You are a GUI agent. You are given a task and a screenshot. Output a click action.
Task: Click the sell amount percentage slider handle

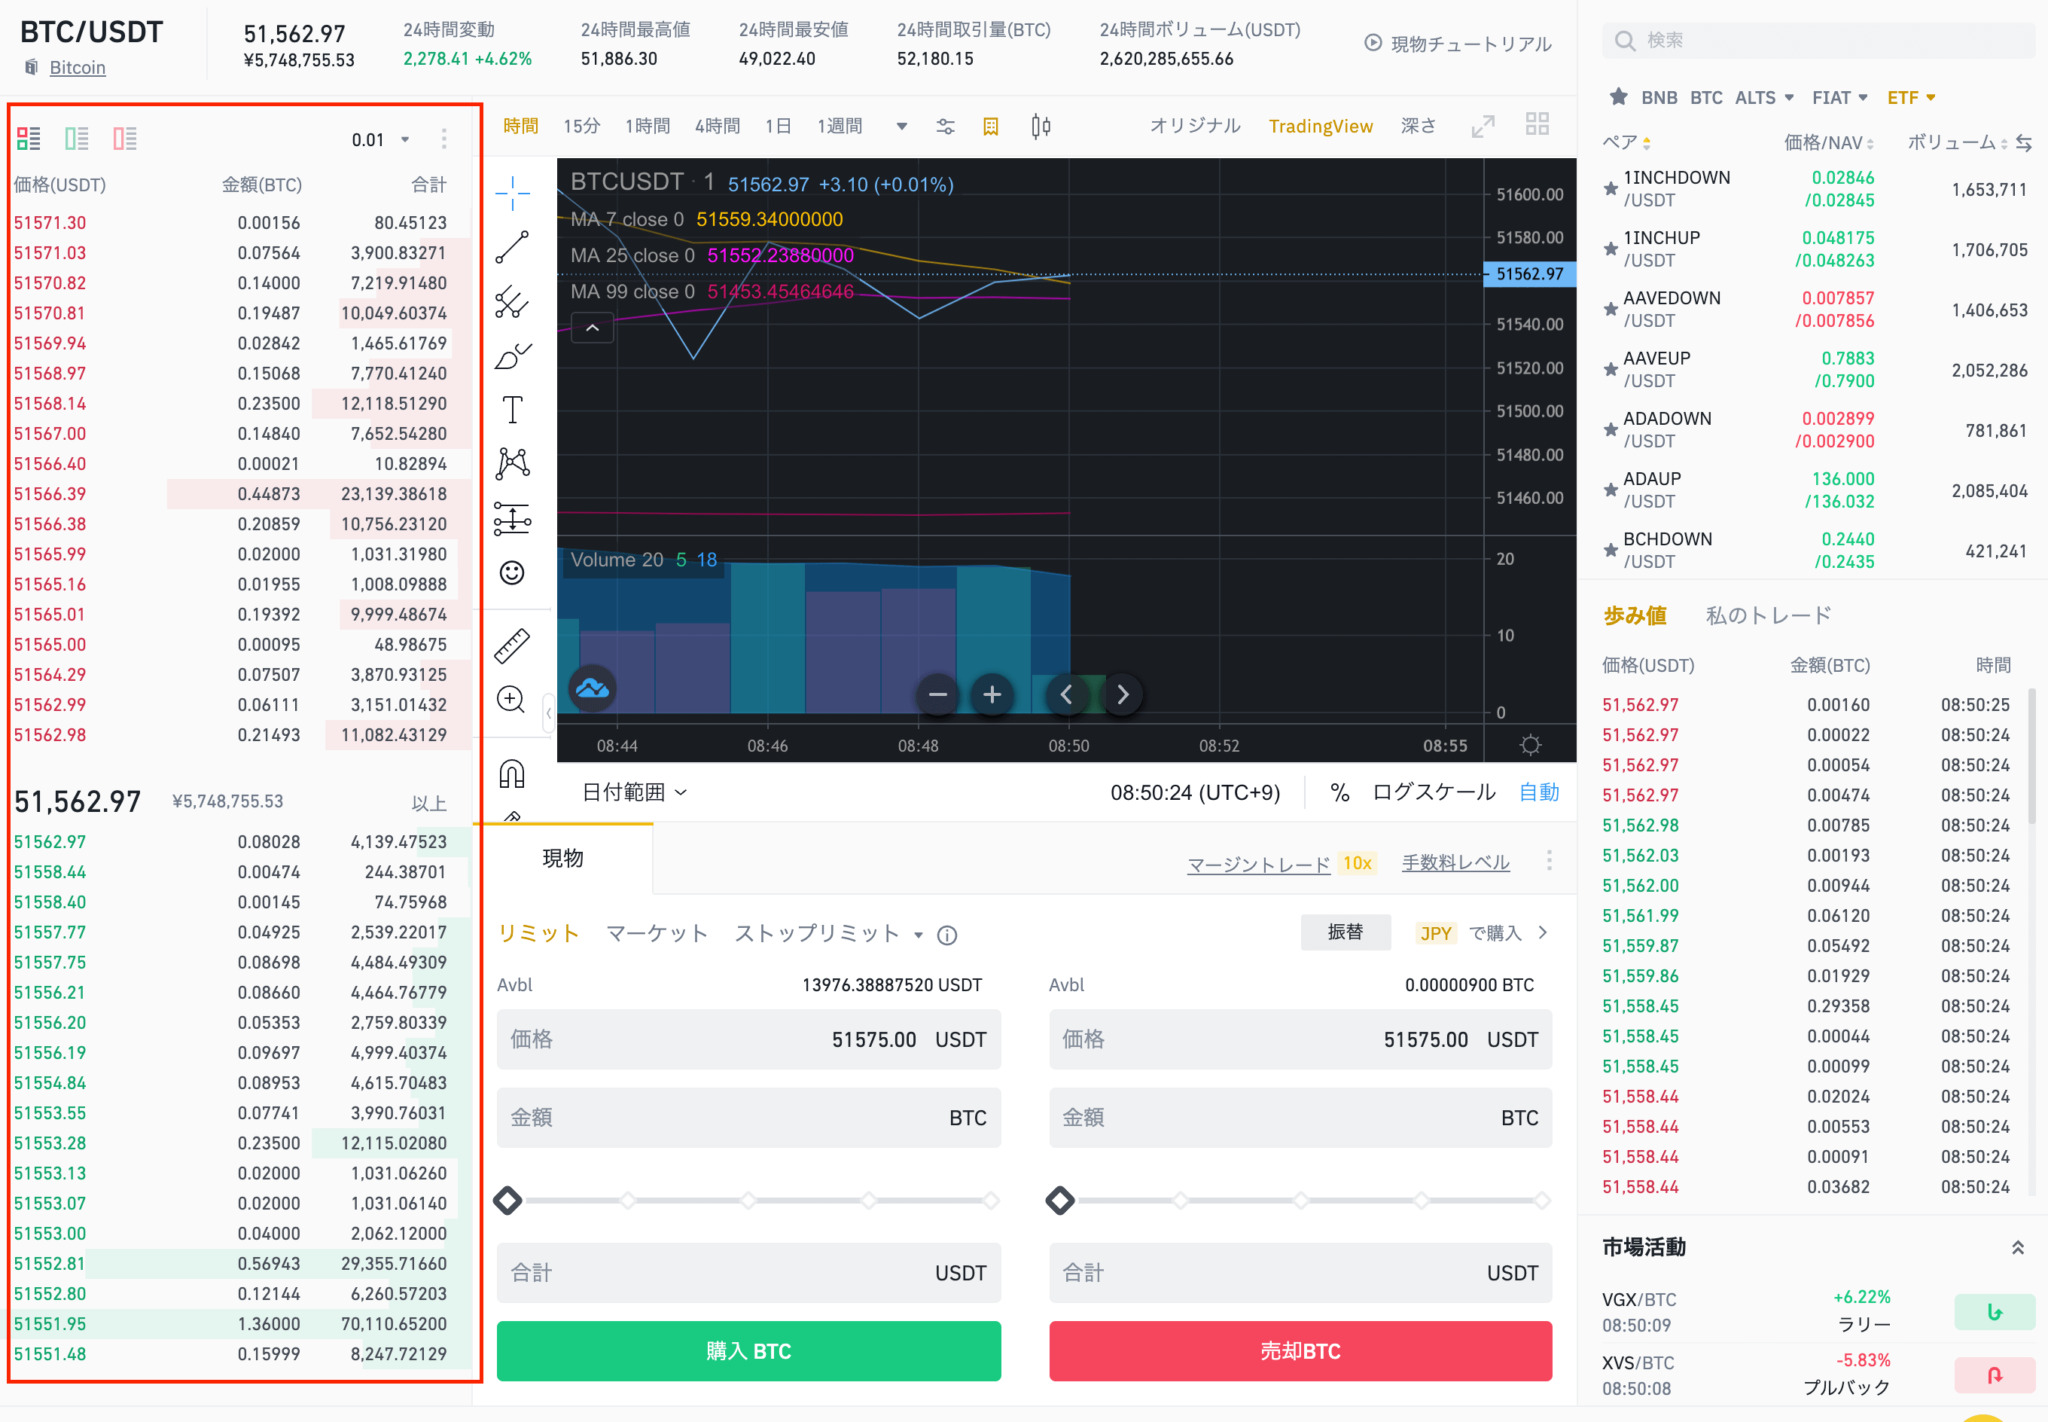pyautogui.click(x=1060, y=1200)
